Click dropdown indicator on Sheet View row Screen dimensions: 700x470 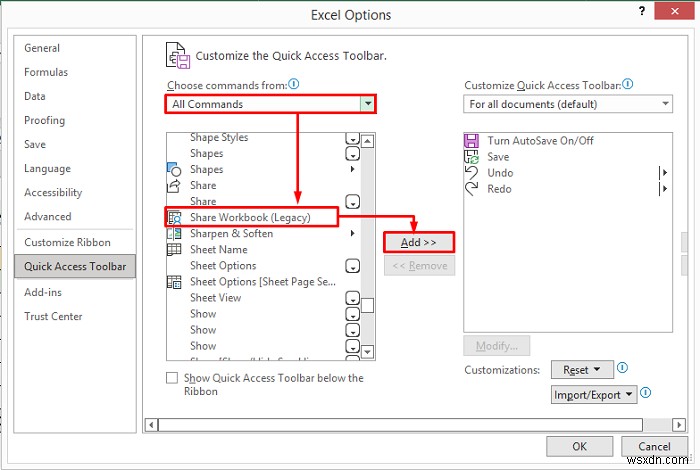pos(353,298)
